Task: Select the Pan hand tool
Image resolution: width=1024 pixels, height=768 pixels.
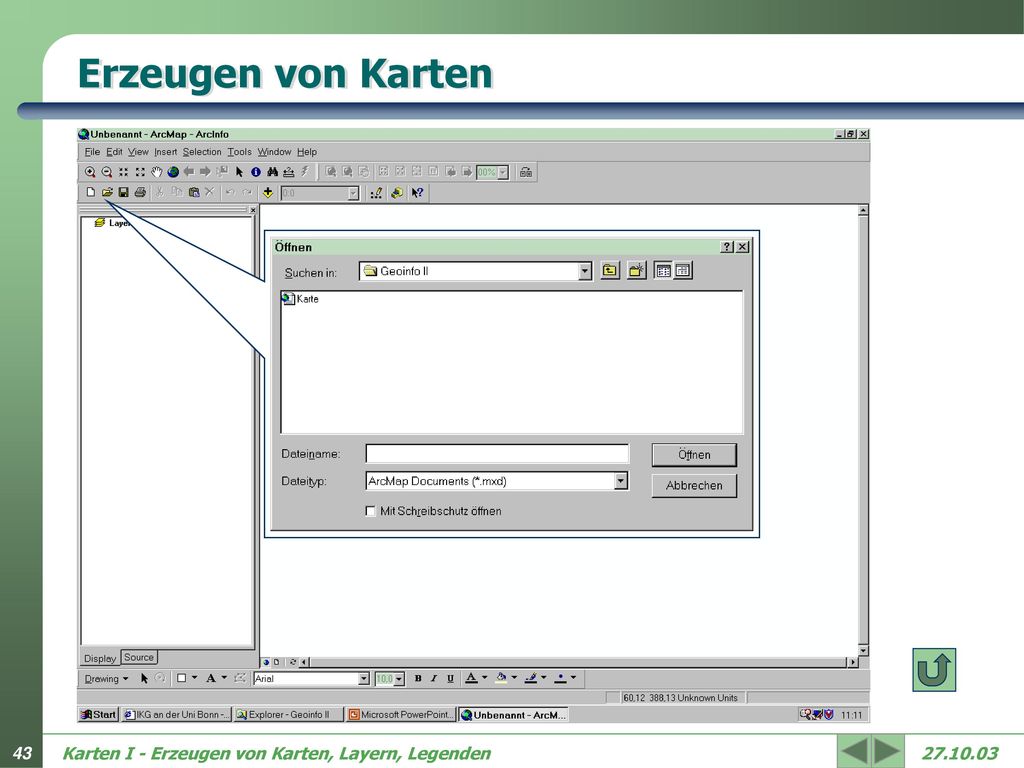Action: point(156,172)
